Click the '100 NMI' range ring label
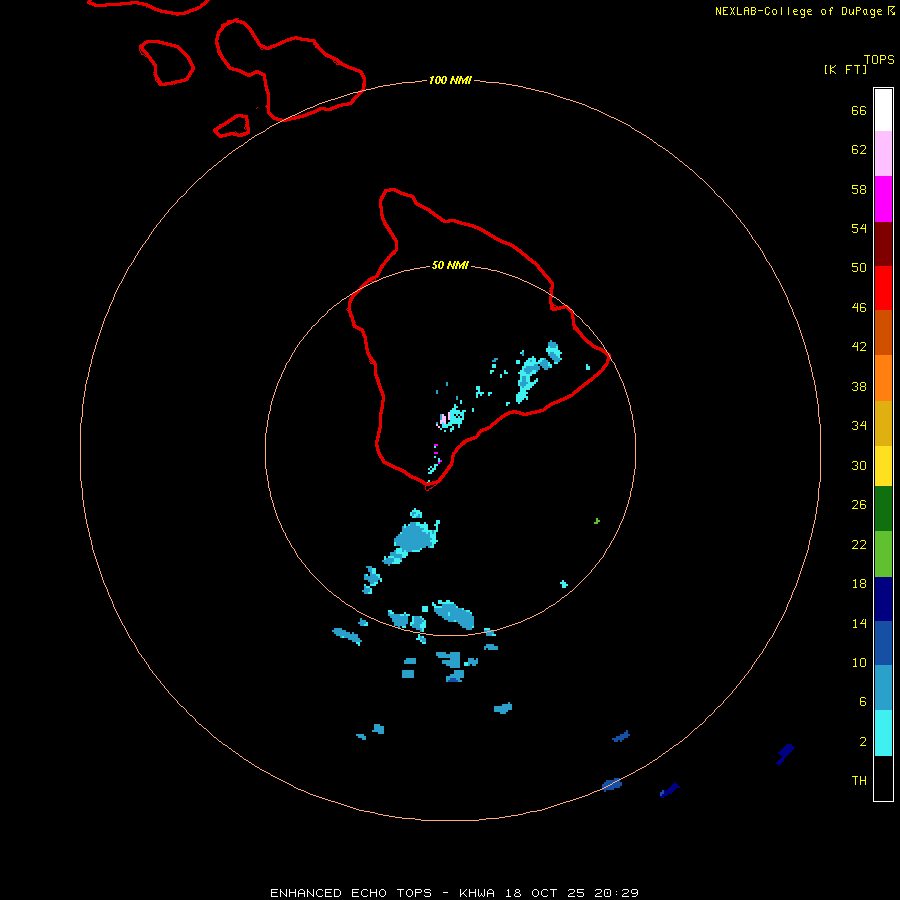Screen dimensions: 900x900 tap(450, 80)
